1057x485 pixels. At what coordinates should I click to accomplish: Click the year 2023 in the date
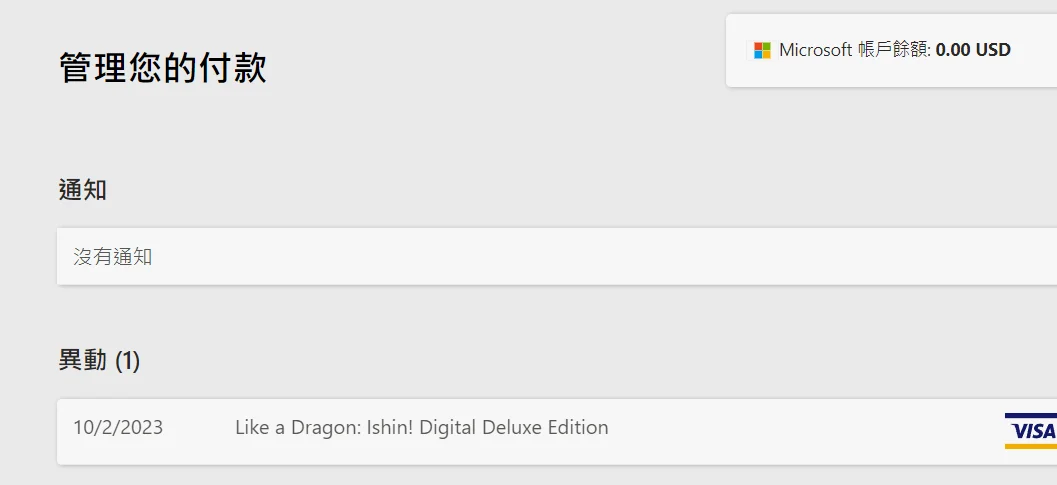(144, 428)
